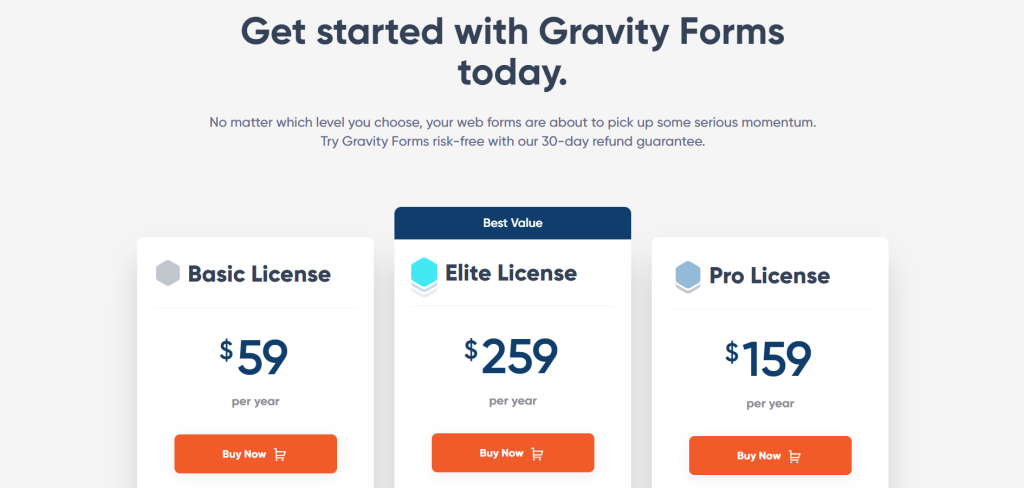1024x488 pixels.
Task: Click the $259 price
Action: [x=511, y=356]
